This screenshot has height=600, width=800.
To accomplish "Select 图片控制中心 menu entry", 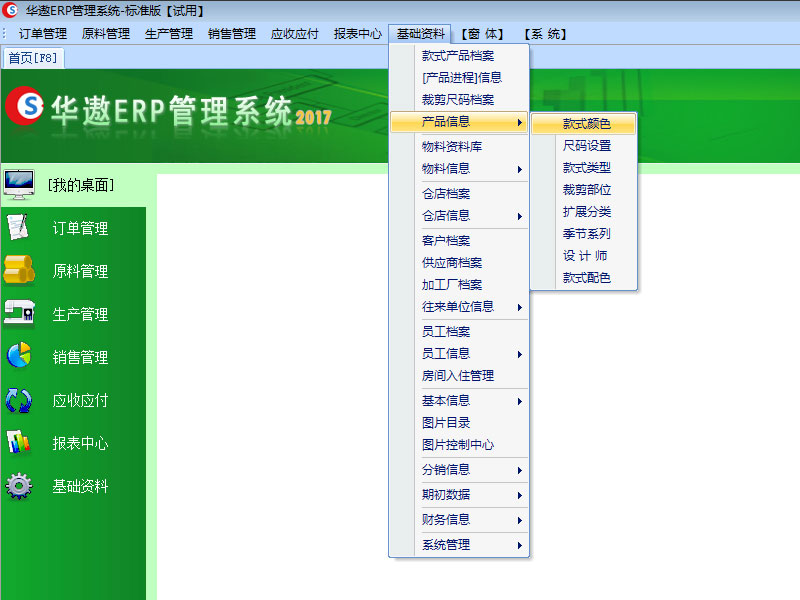I will pyautogui.click(x=458, y=445).
